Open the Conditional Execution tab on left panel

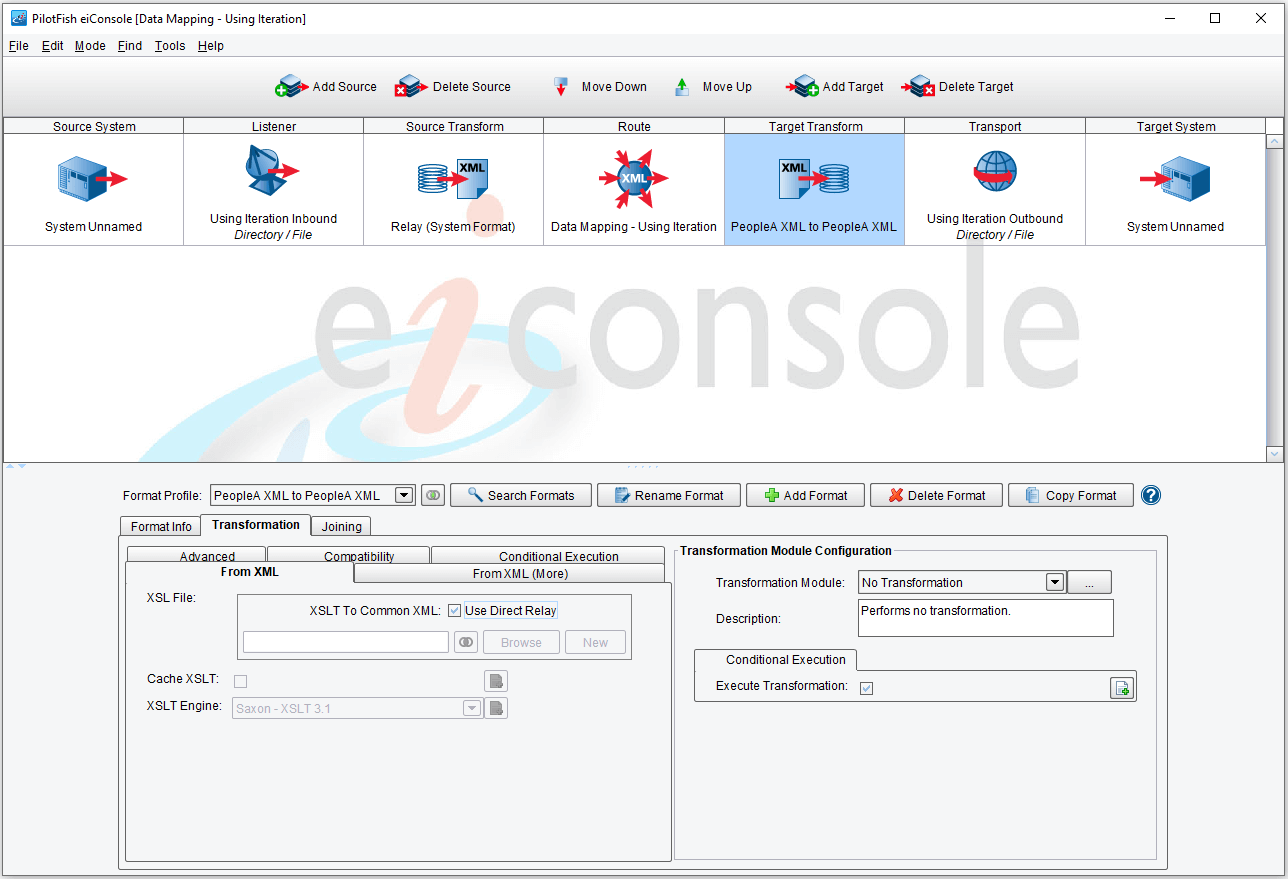click(548, 556)
